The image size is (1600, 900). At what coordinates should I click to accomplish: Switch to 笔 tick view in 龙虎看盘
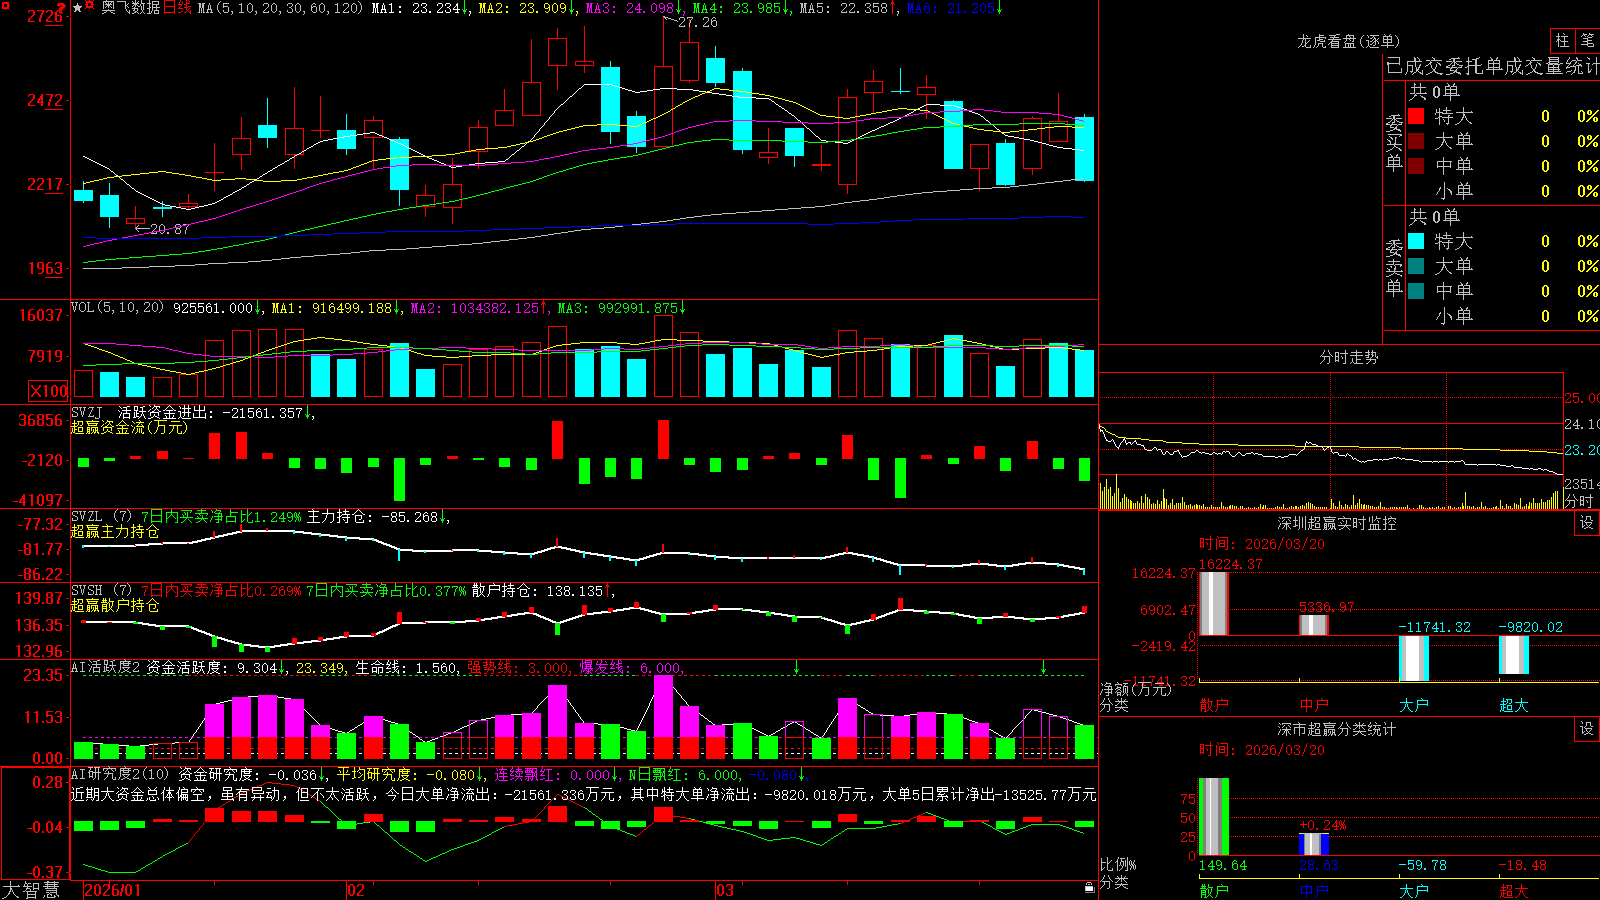coord(1587,40)
